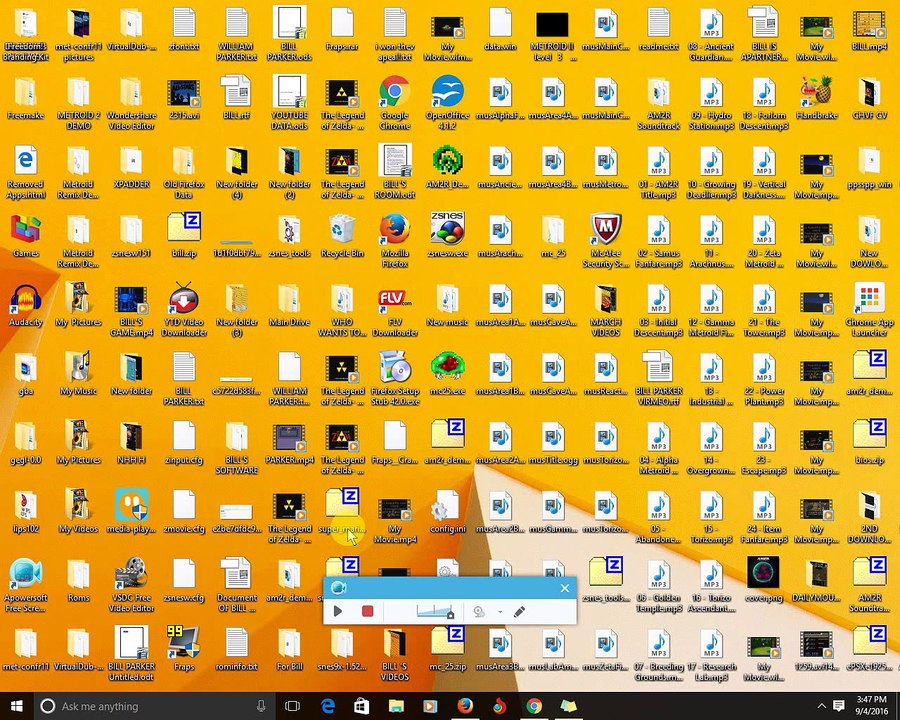Open VSDC Free Video Editor shortcut

[131, 586]
